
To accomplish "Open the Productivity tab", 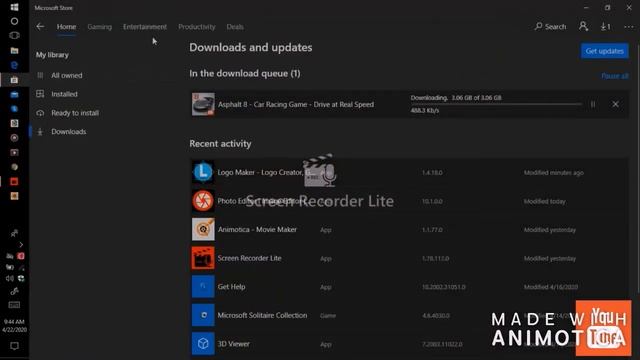I will [x=196, y=27].
